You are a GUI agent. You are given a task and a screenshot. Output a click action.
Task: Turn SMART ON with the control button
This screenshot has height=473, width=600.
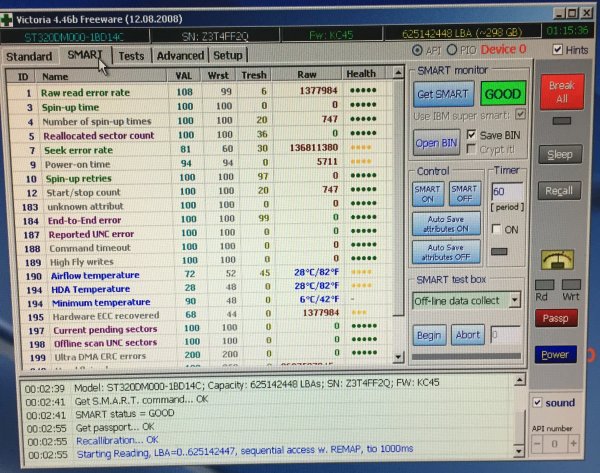427,194
